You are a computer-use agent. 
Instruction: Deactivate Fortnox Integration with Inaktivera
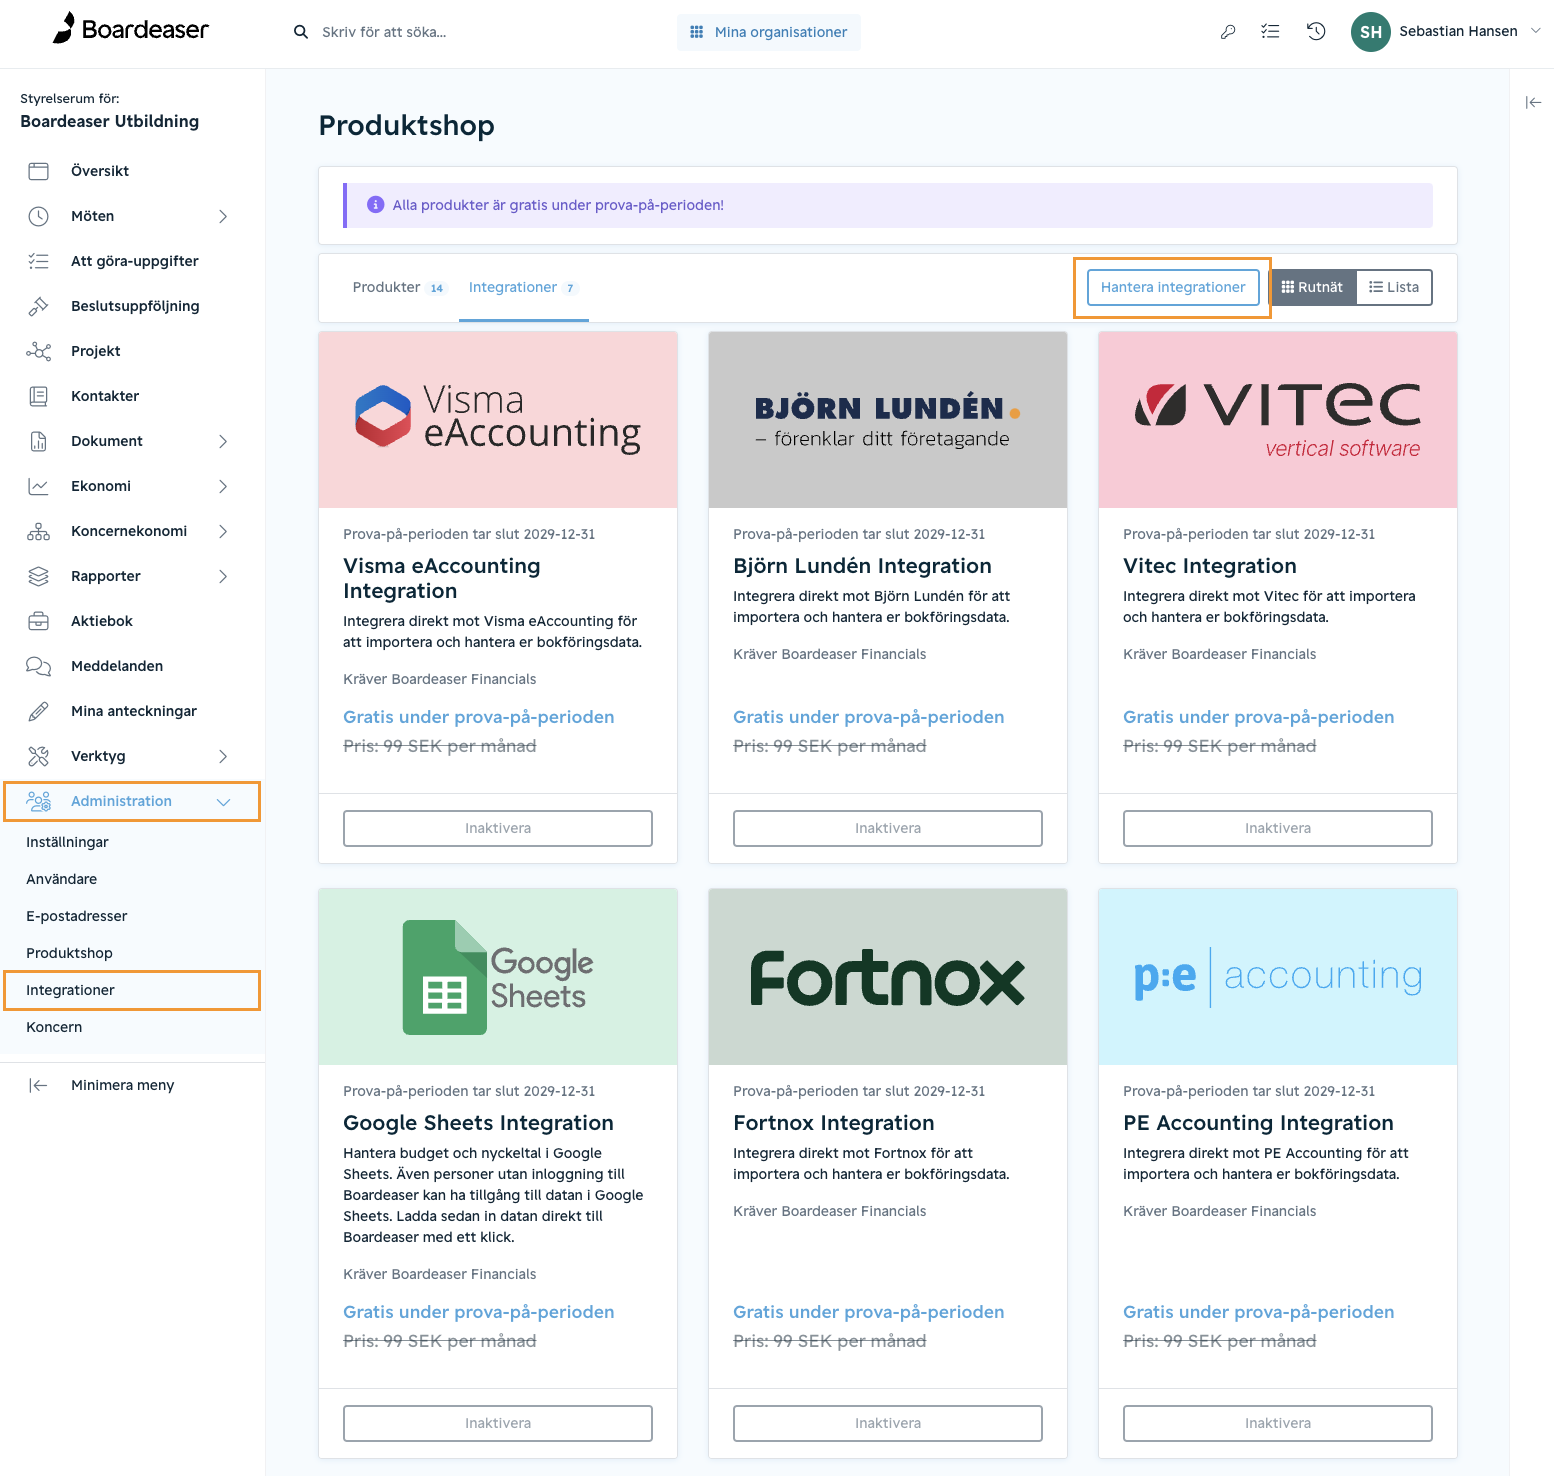coord(888,1423)
